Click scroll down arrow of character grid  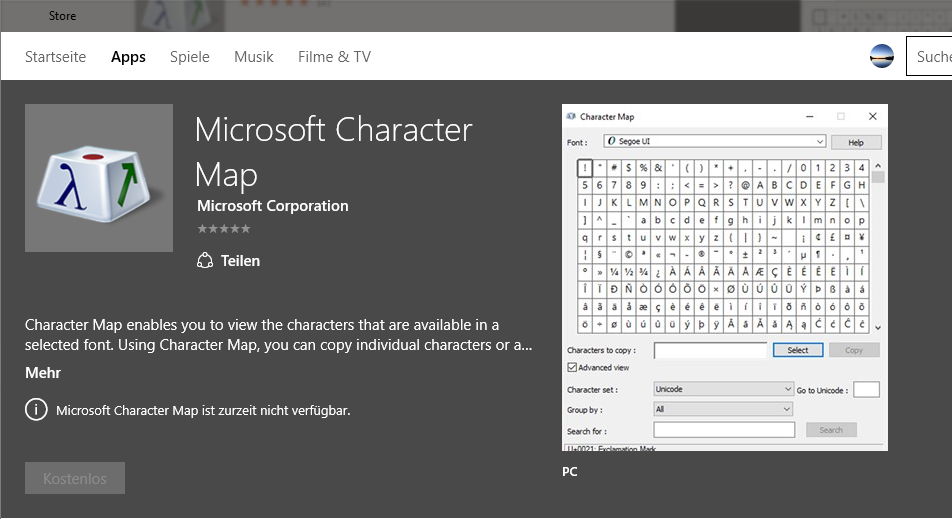(x=878, y=327)
